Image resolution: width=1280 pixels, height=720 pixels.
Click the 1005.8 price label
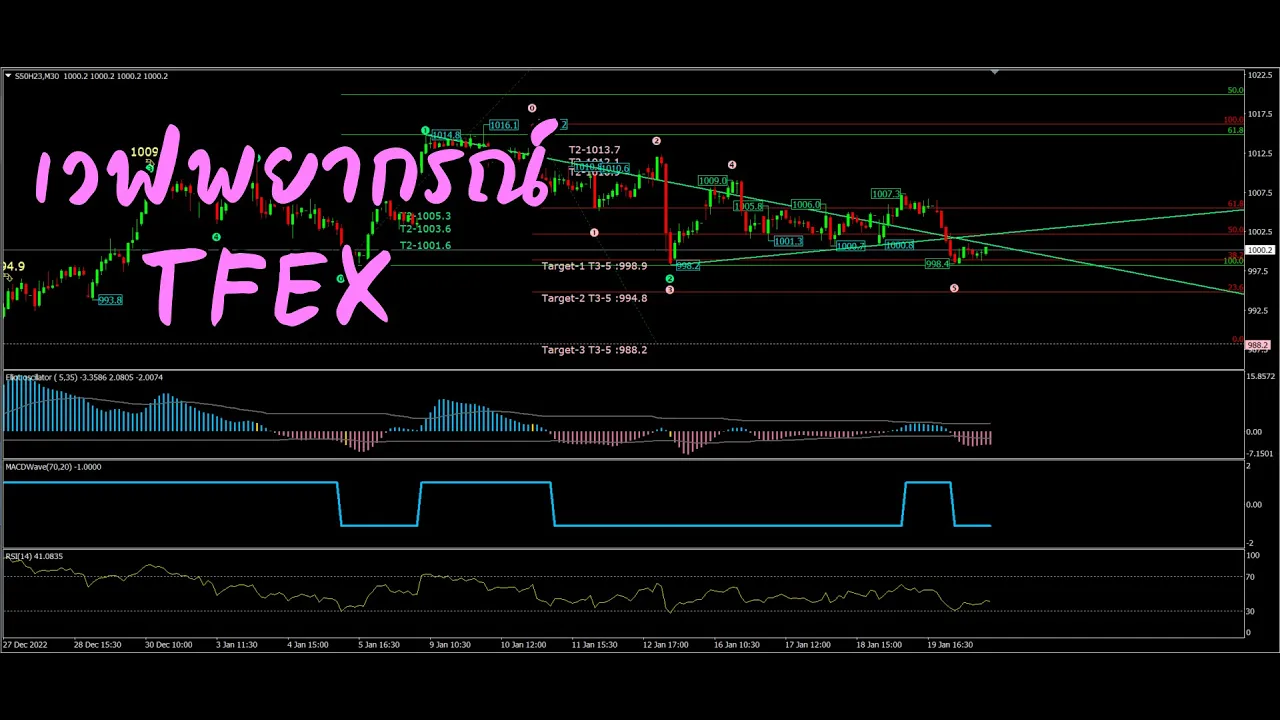coord(749,207)
